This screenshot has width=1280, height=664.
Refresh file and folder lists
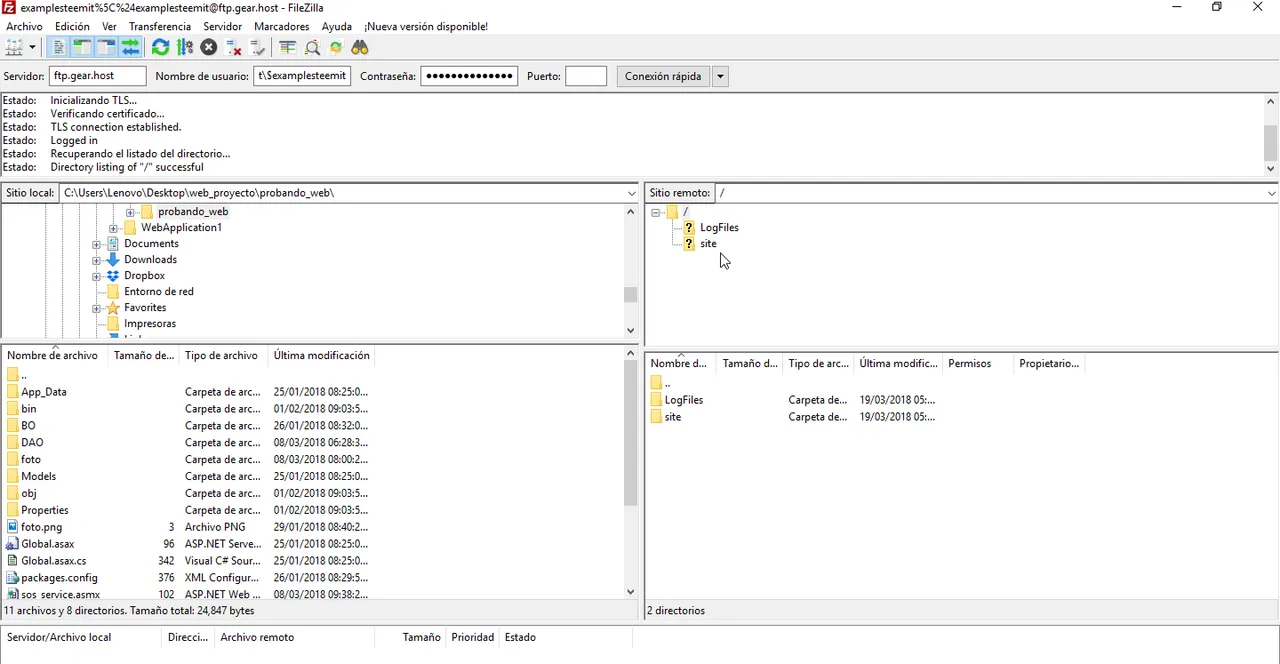[x=160, y=47]
